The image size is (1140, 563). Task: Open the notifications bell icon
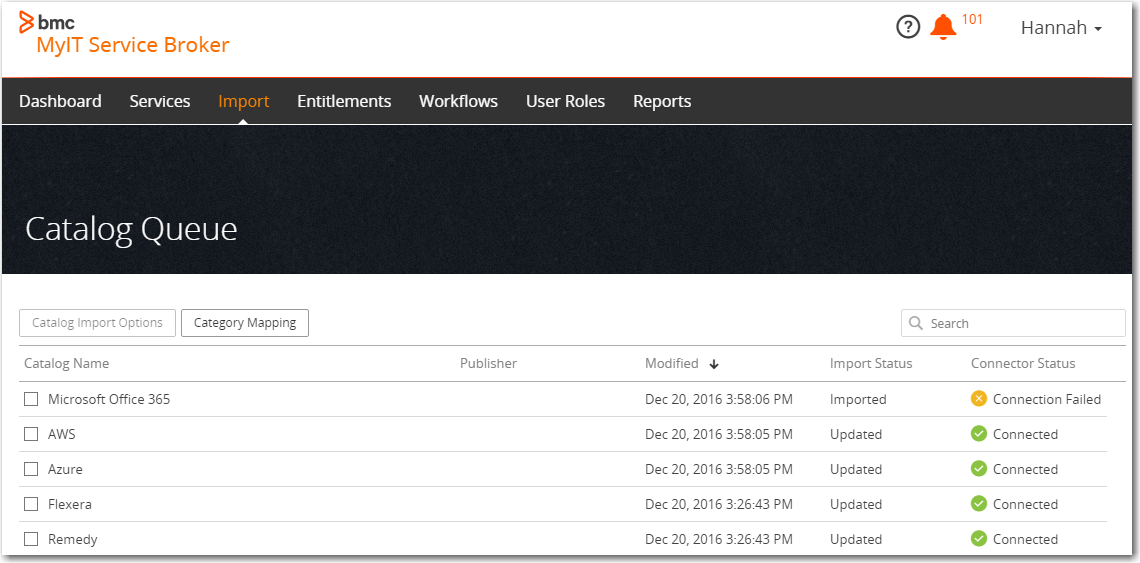[942, 27]
